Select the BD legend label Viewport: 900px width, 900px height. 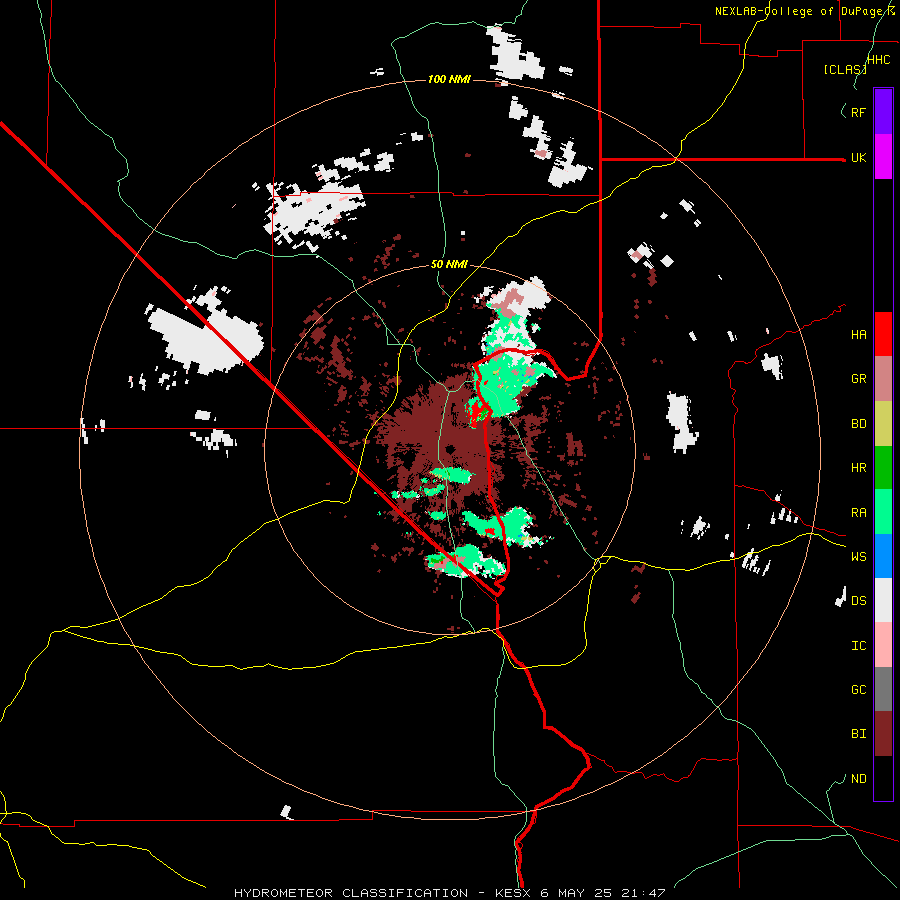858,424
